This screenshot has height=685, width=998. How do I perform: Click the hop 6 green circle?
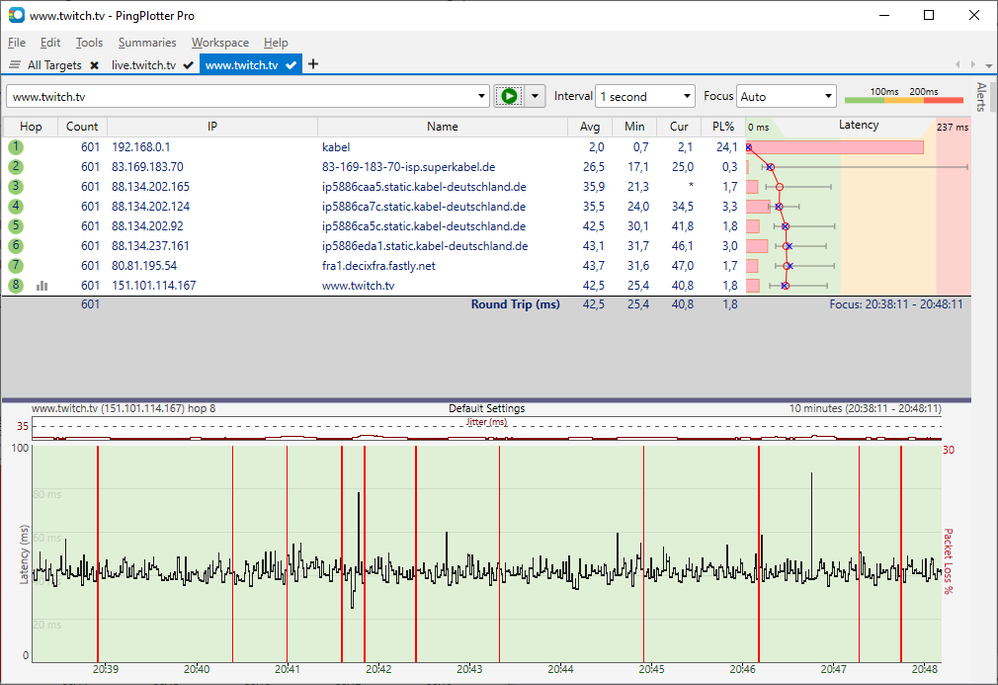16,246
